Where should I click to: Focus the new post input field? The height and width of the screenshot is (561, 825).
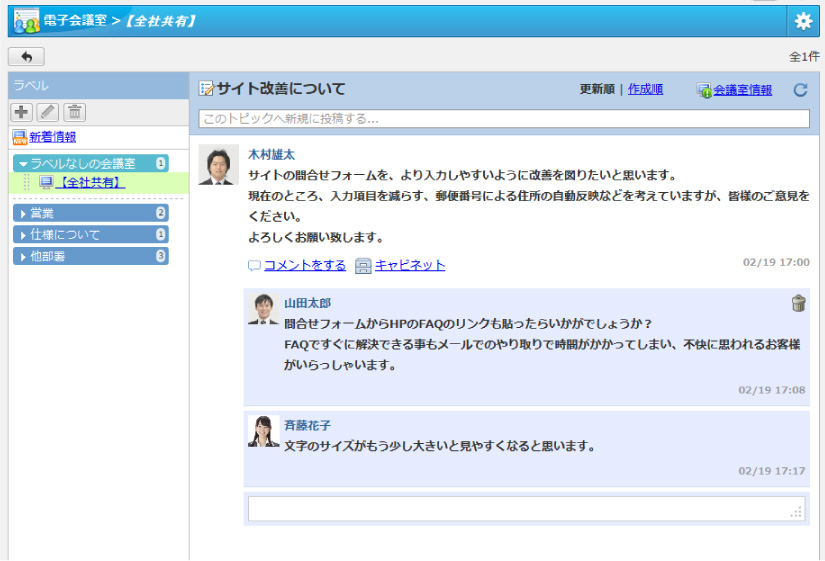(504, 119)
